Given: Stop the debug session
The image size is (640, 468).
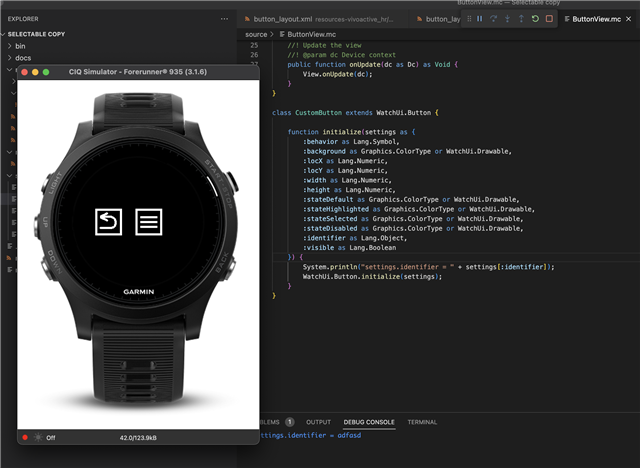Looking at the screenshot, I should coord(549,19).
